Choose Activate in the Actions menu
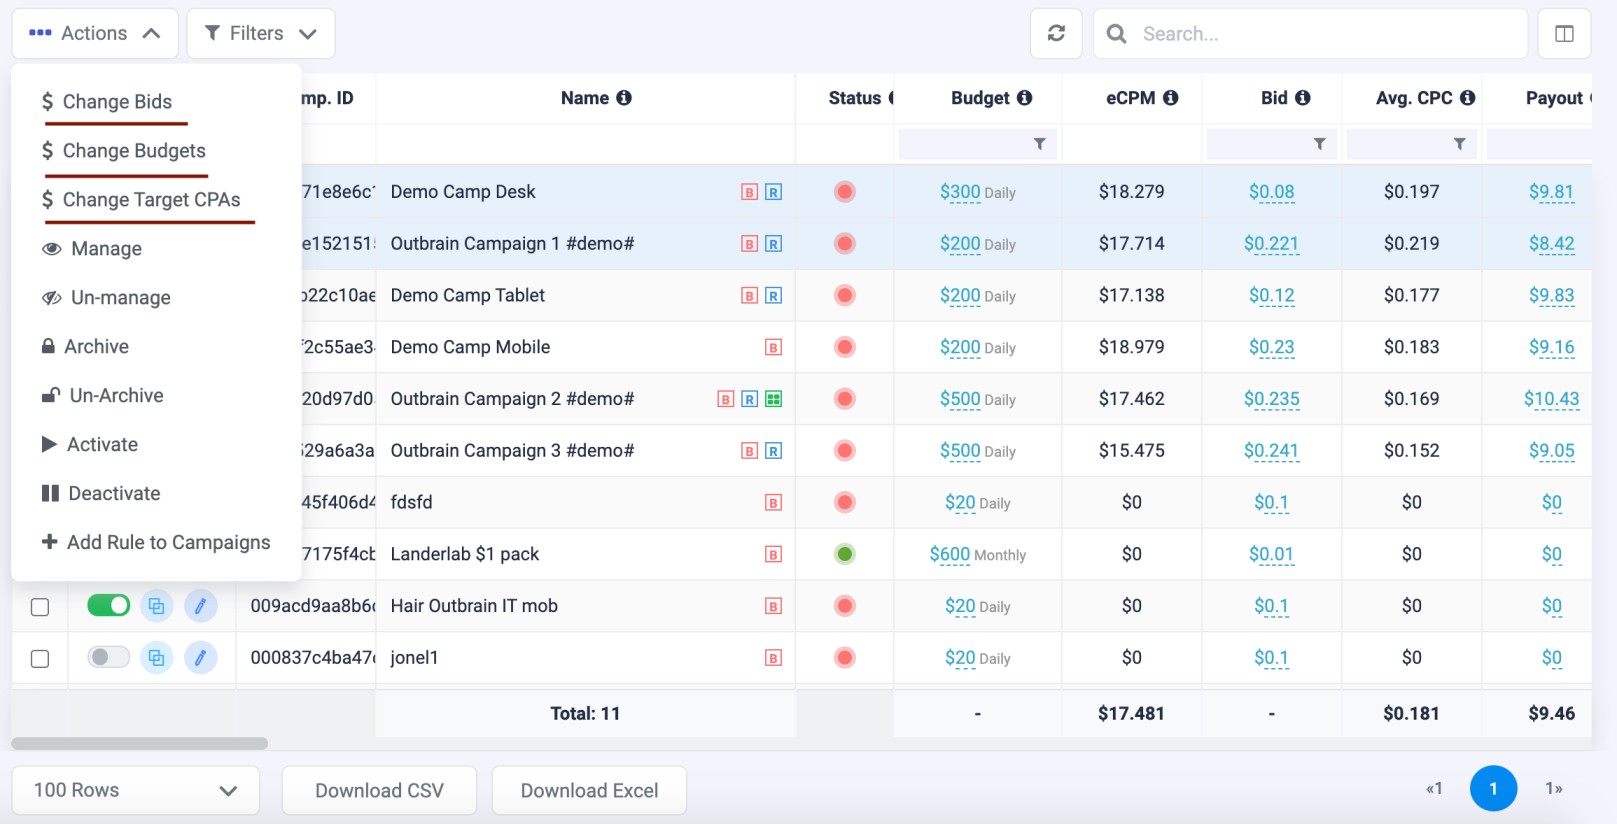The height and width of the screenshot is (824, 1617). (90, 445)
